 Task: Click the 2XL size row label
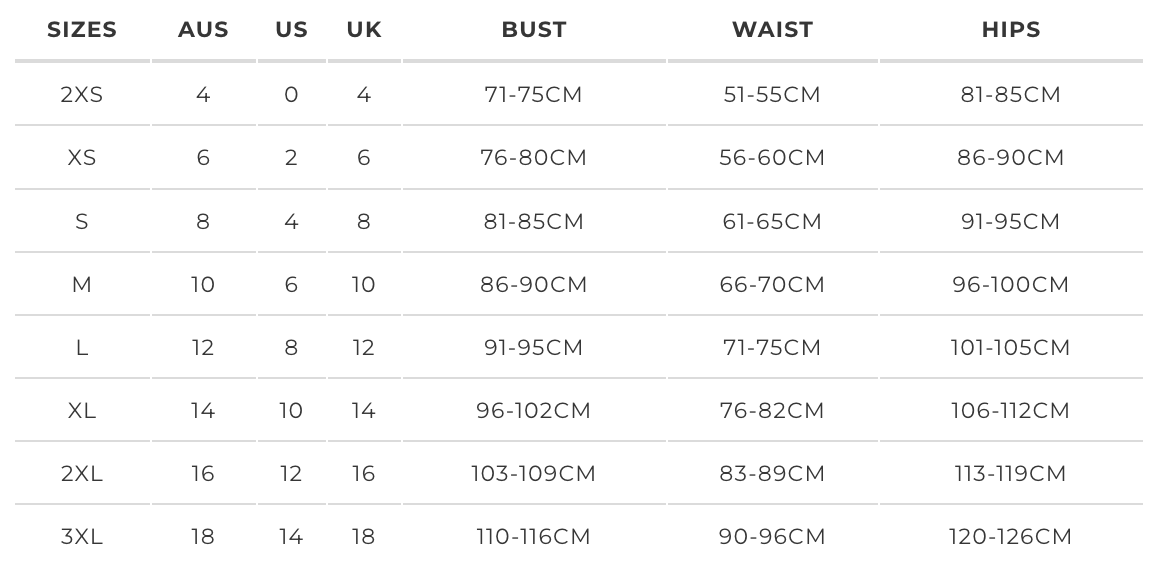coord(82,474)
